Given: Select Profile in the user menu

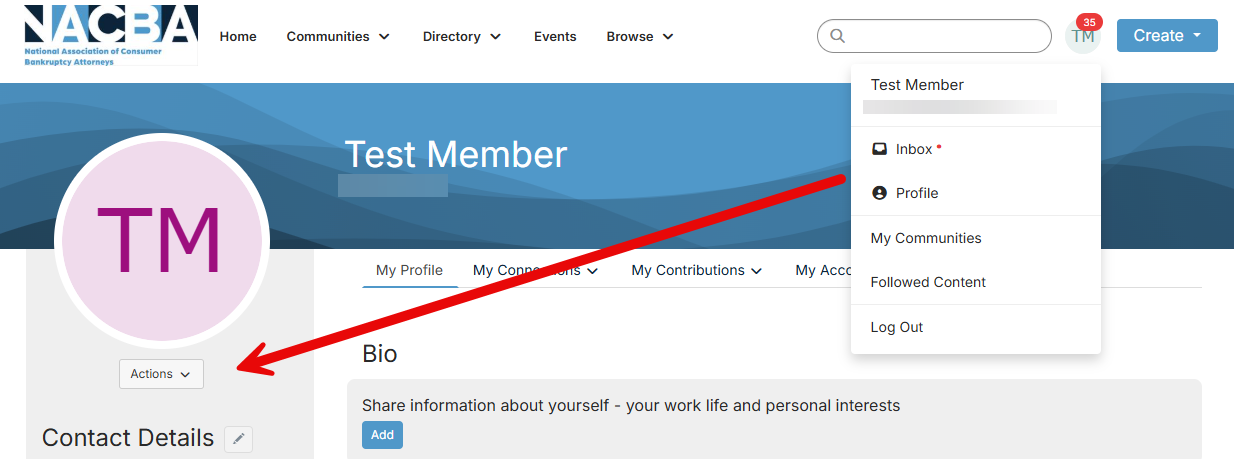Looking at the screenshot, I should [x=916, y=193].
